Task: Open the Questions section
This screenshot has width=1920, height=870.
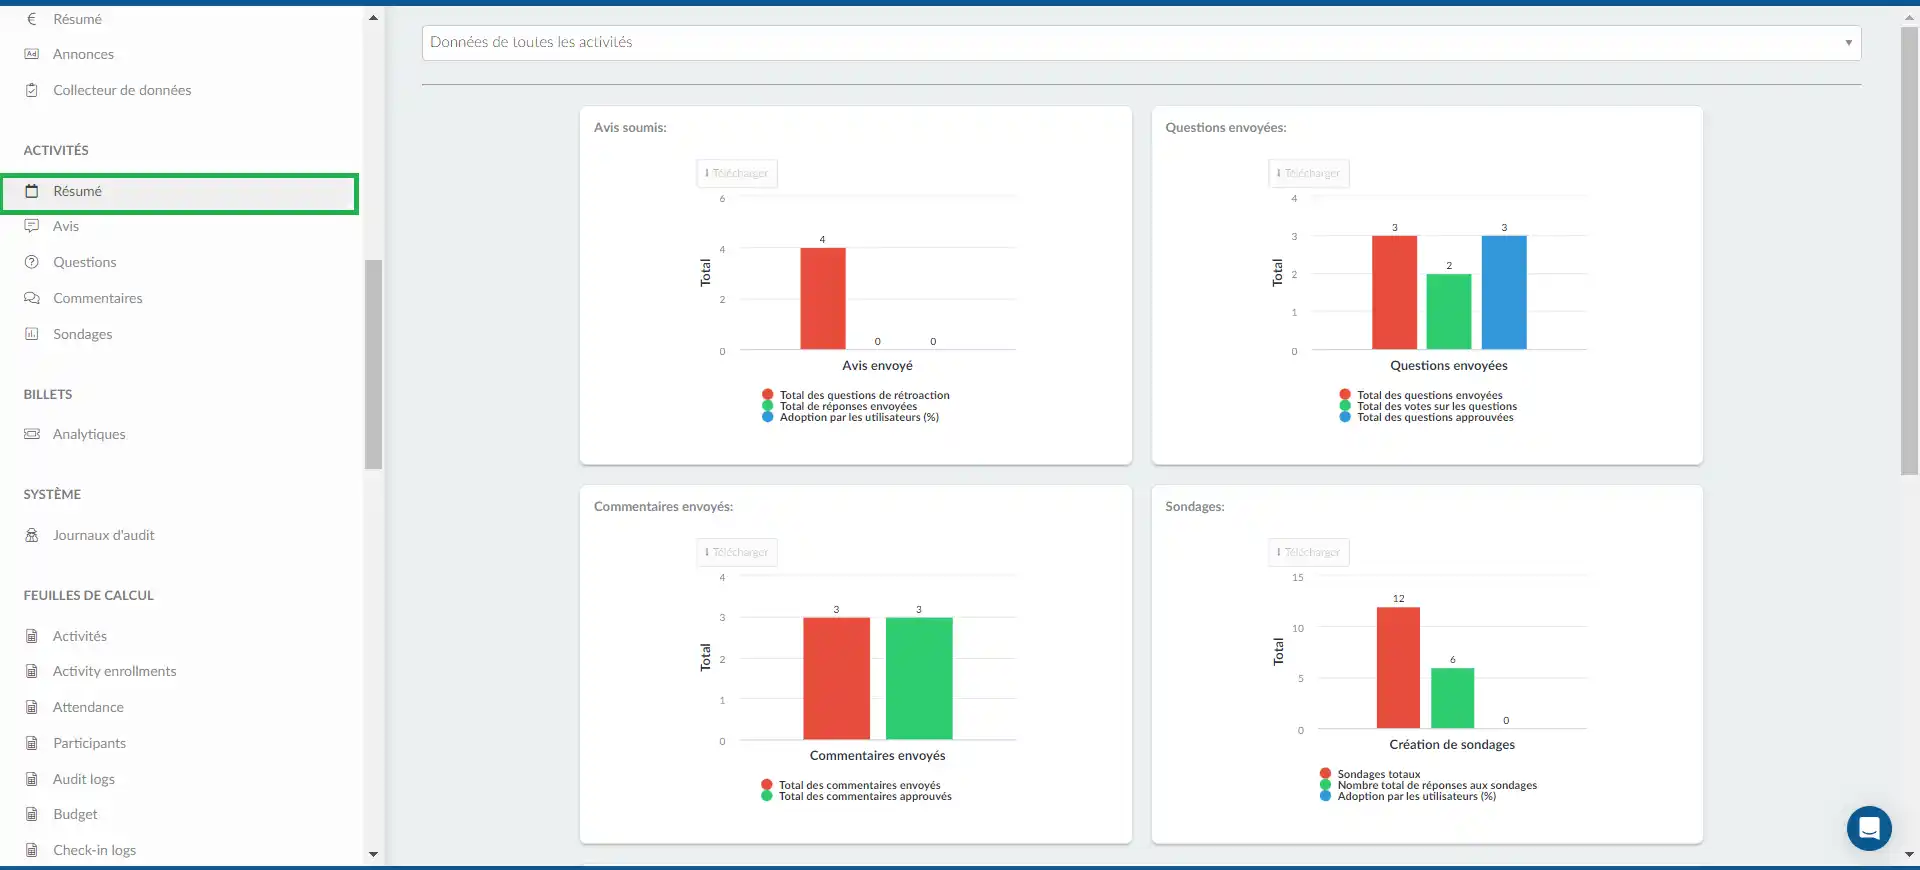Action: (x=85, y=262)
